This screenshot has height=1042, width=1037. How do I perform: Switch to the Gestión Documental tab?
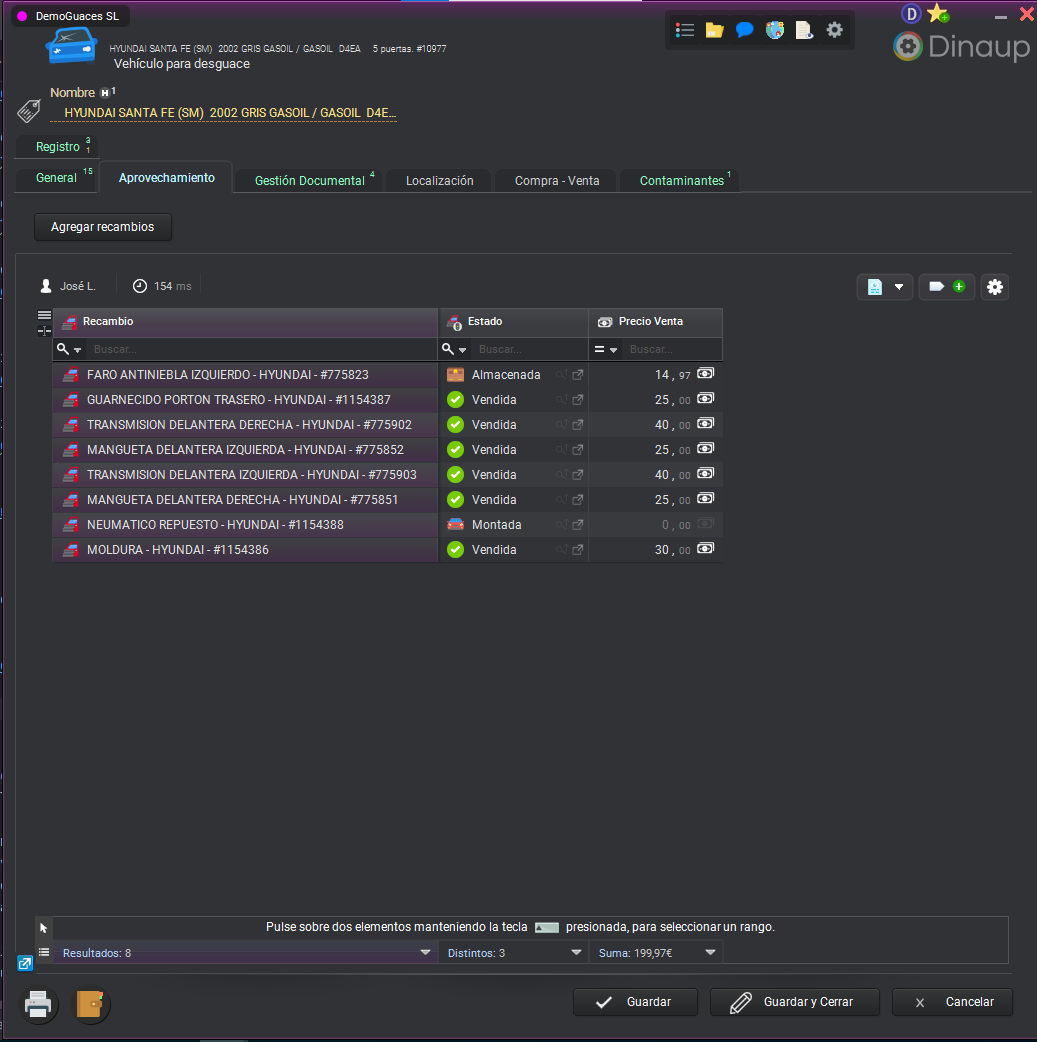click(x=309, y=181)
